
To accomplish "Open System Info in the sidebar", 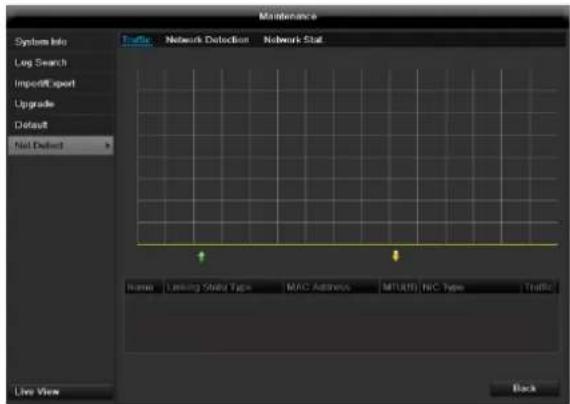I will (60, 42).
